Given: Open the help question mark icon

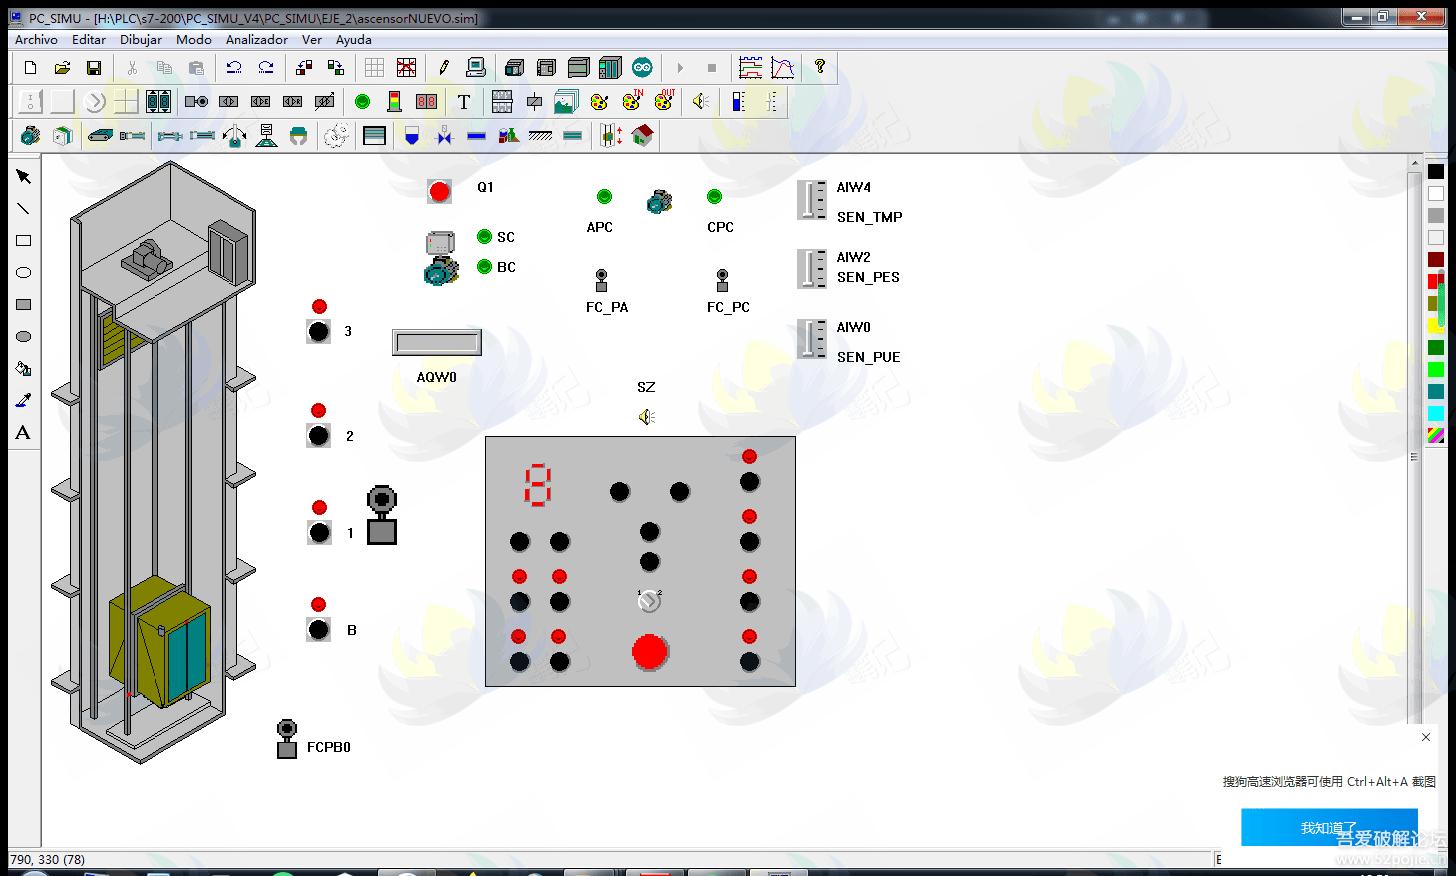Looking at the screenshot, I should [820, 67].
